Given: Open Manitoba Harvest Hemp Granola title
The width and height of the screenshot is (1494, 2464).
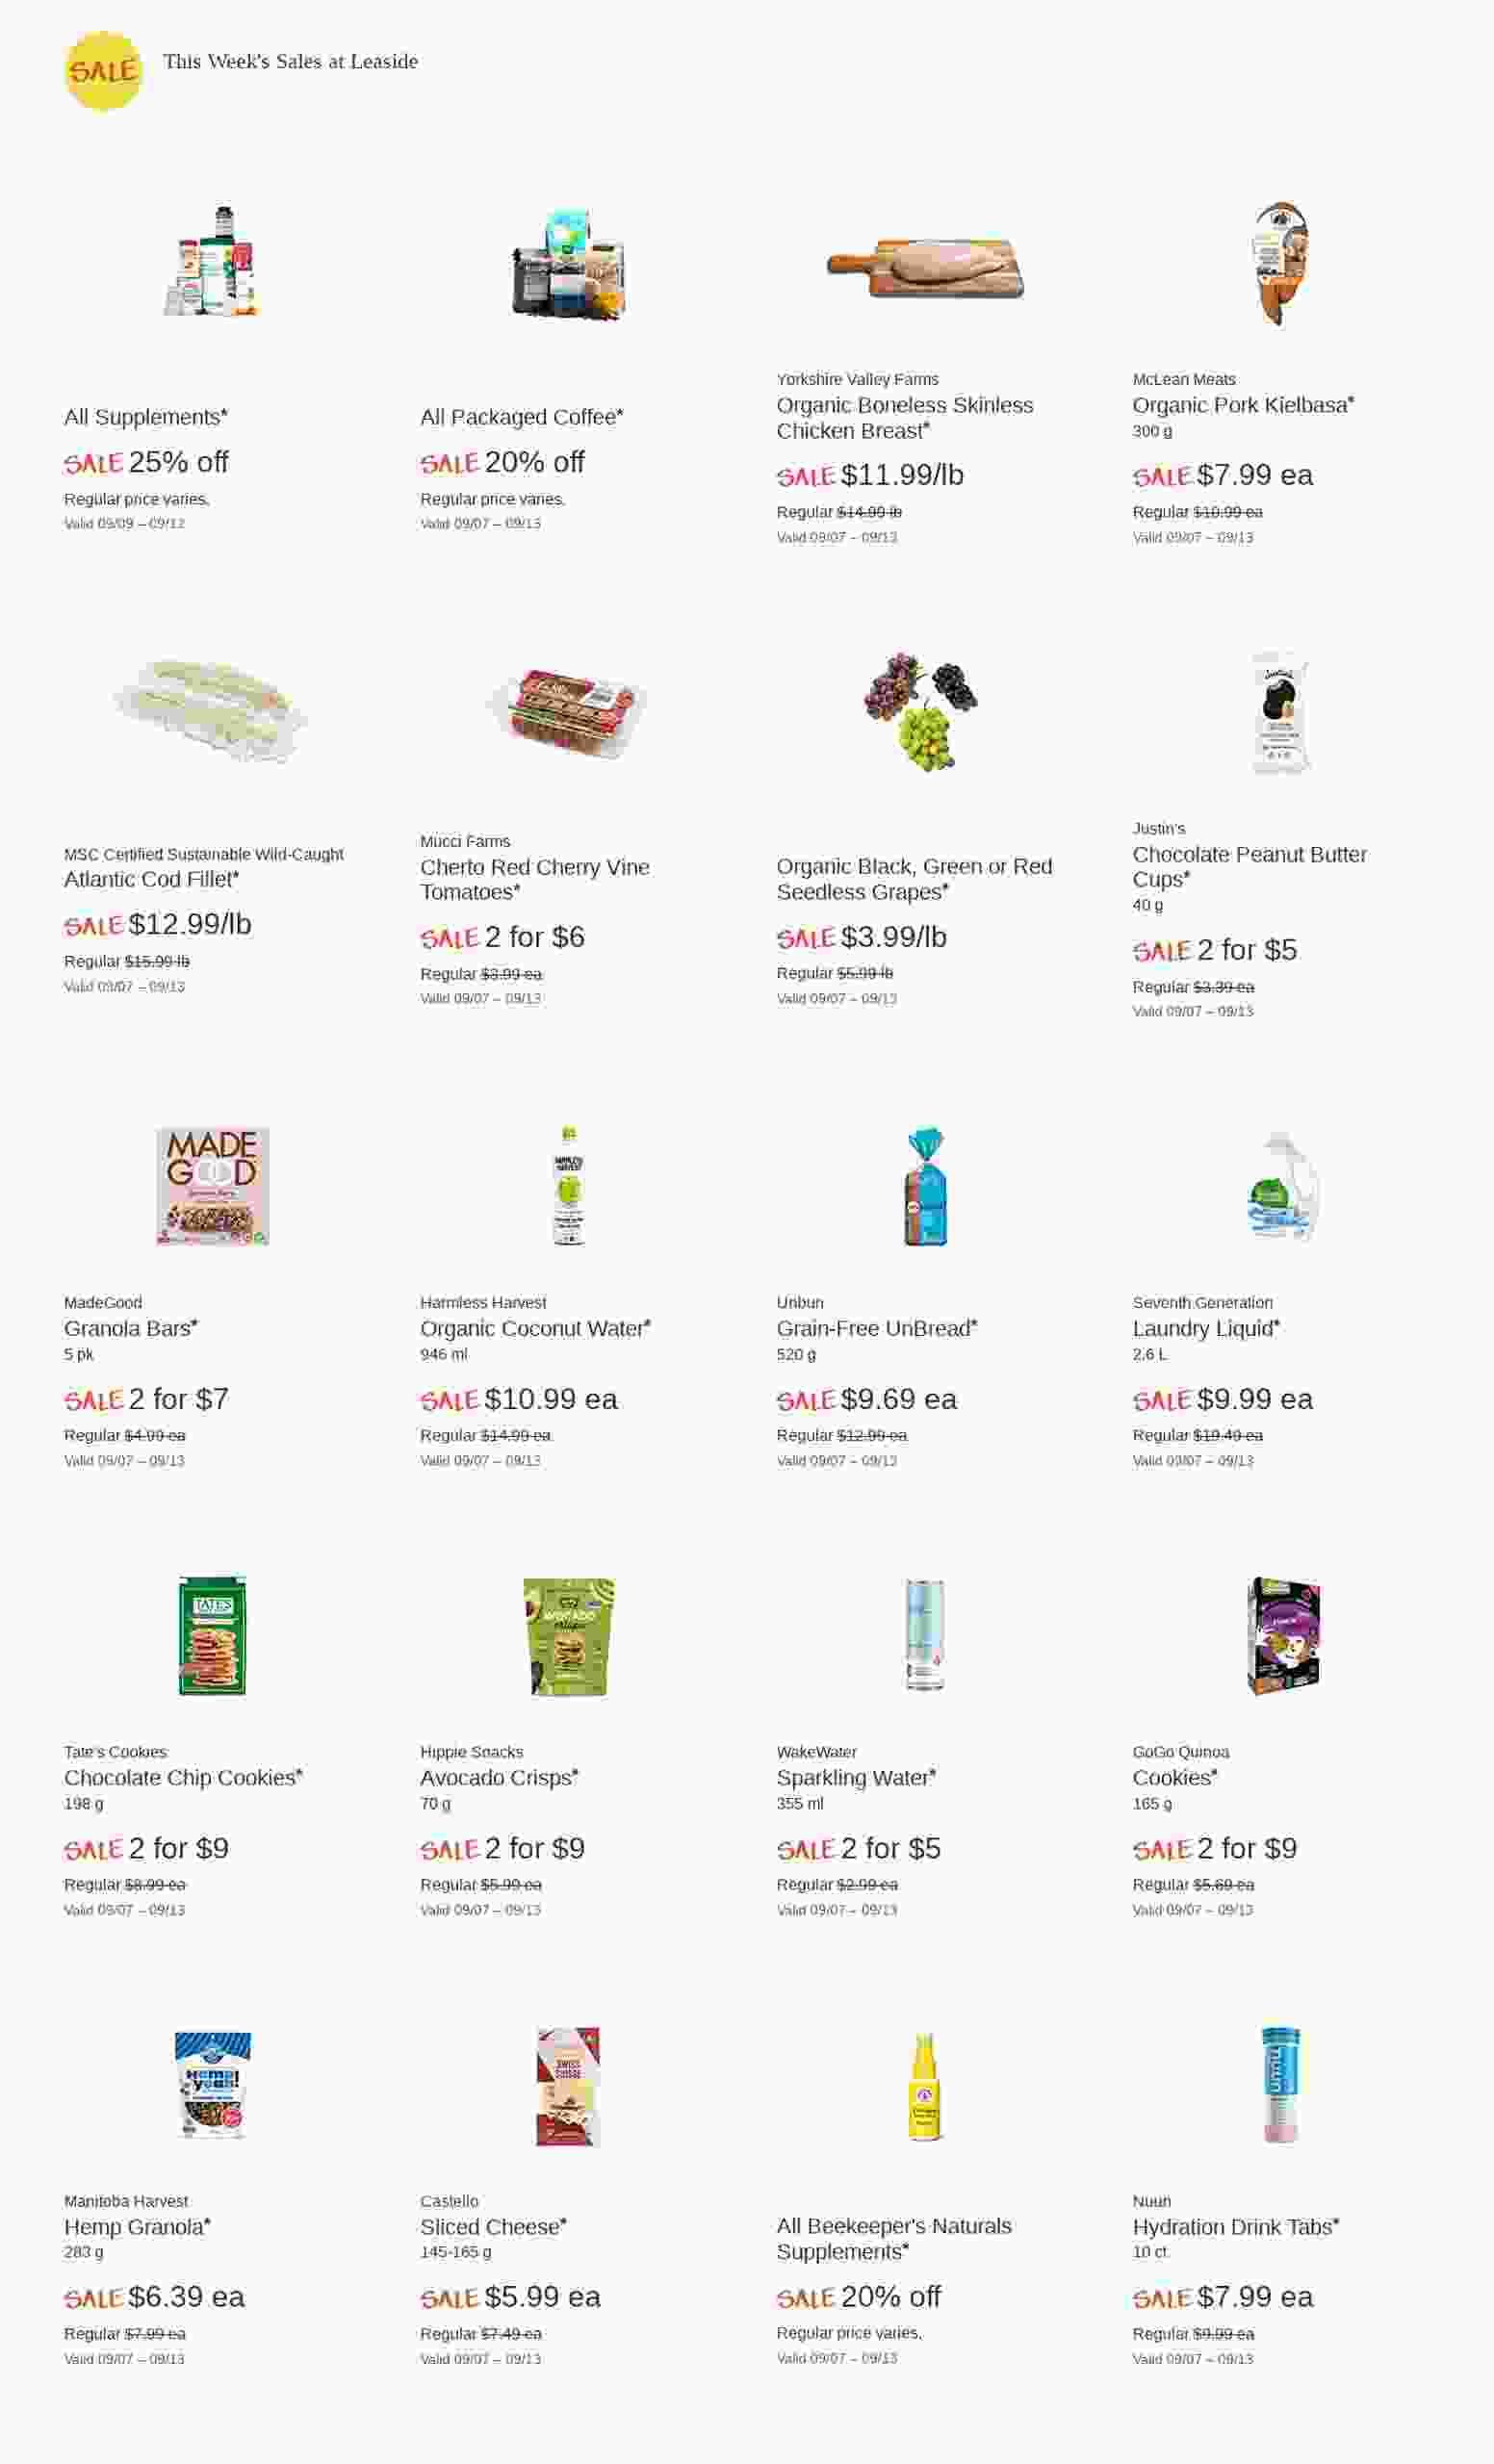Looking at the screenshot, I should pyautogui.click(x=136, y=2226).
